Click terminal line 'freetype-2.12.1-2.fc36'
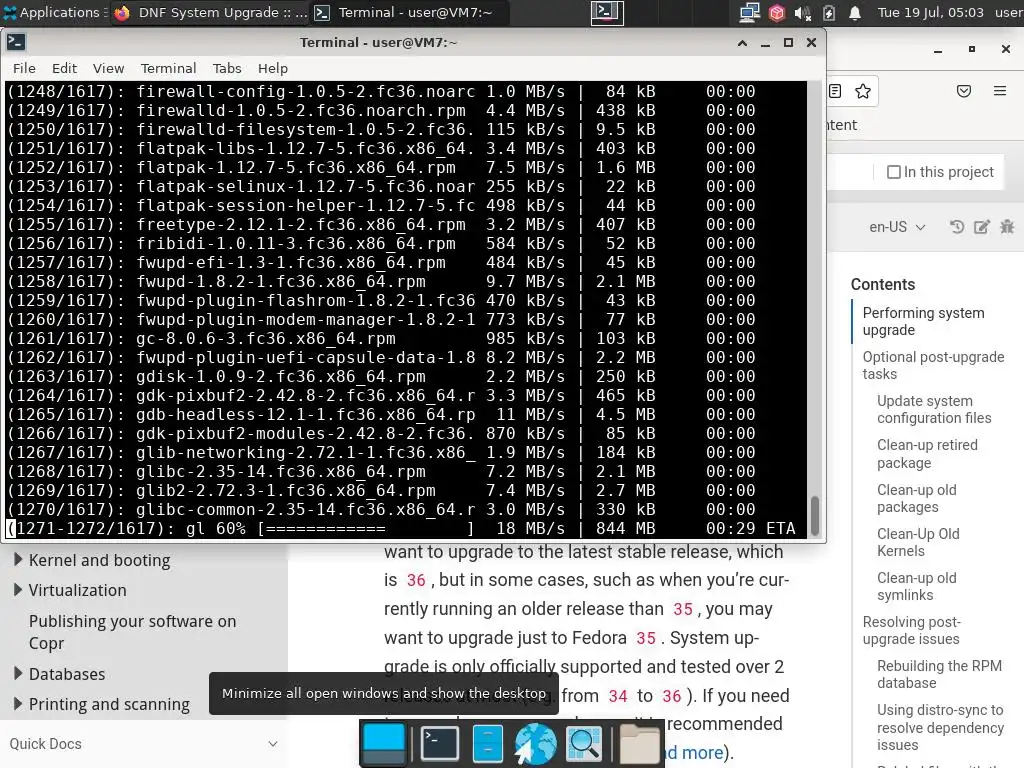The width and height of the screenshot is (1024, 768). tap(381, 224)
